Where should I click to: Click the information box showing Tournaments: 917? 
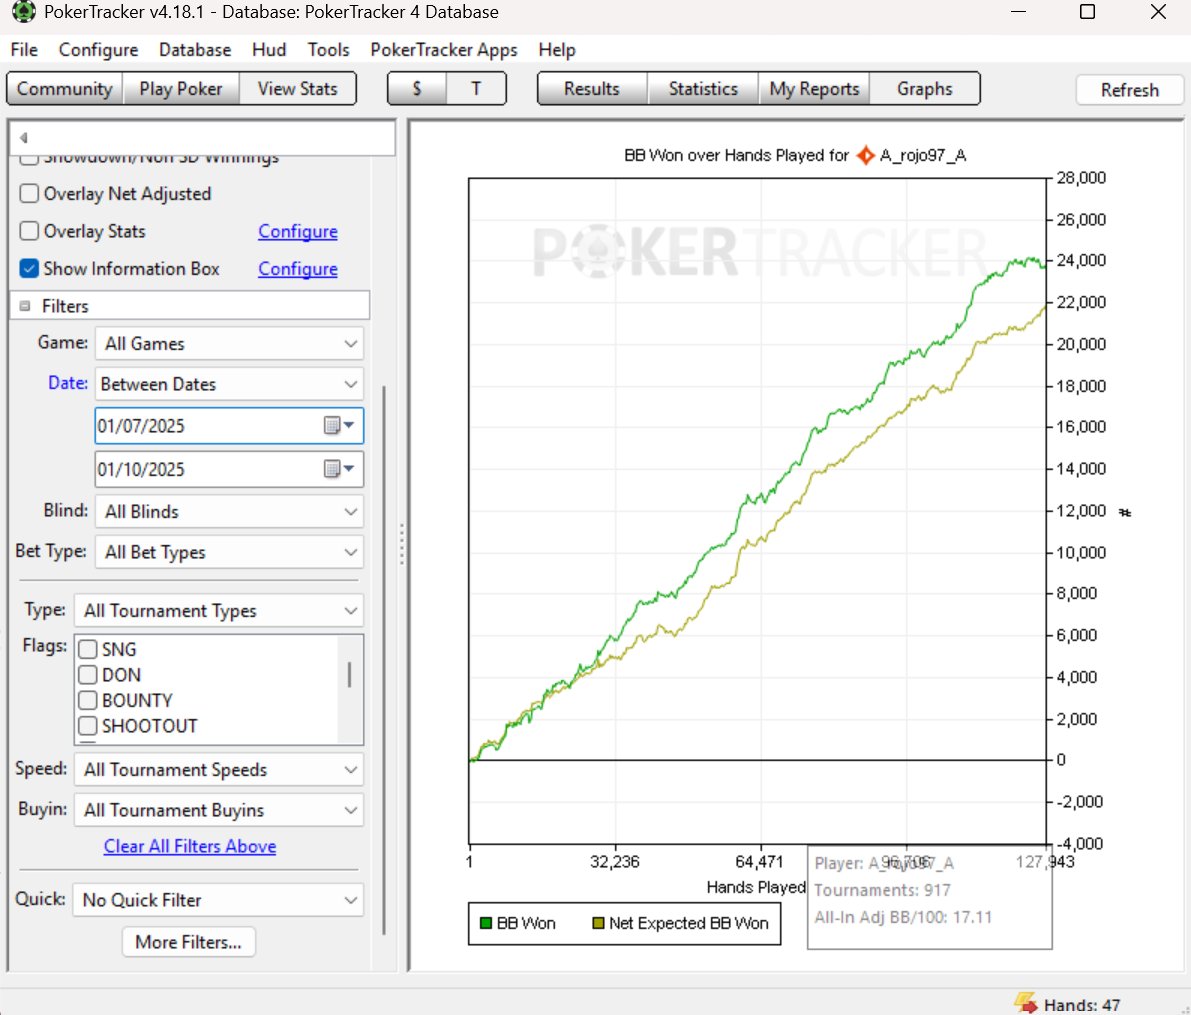[x=929, y=897]
